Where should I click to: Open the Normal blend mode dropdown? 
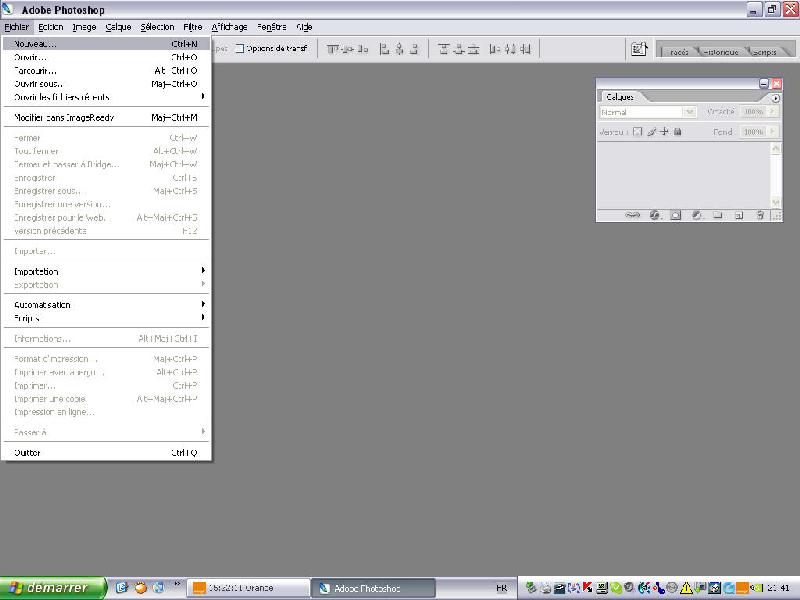(648, 112)
